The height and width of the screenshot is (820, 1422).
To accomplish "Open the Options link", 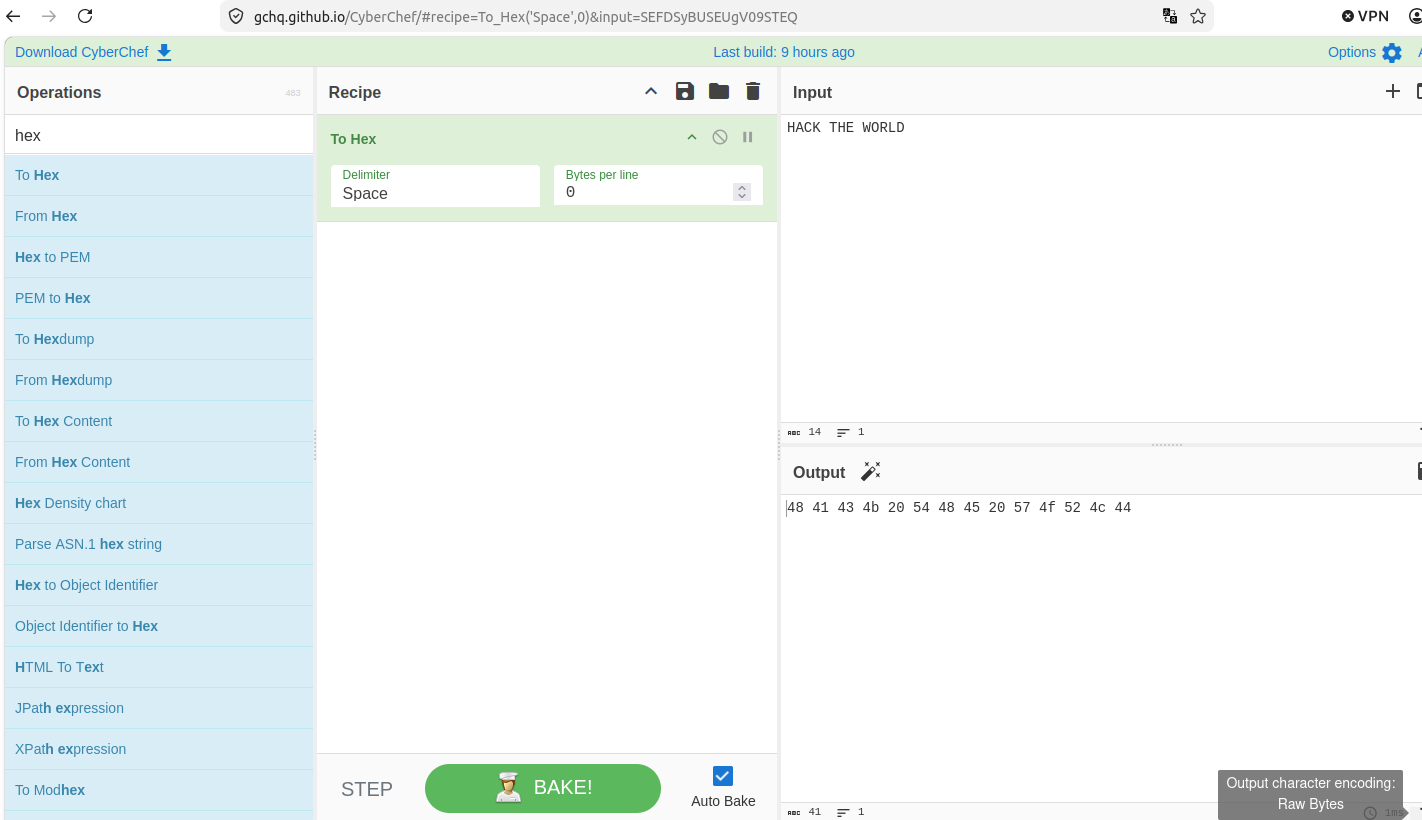I will (x=1352, y=52).
